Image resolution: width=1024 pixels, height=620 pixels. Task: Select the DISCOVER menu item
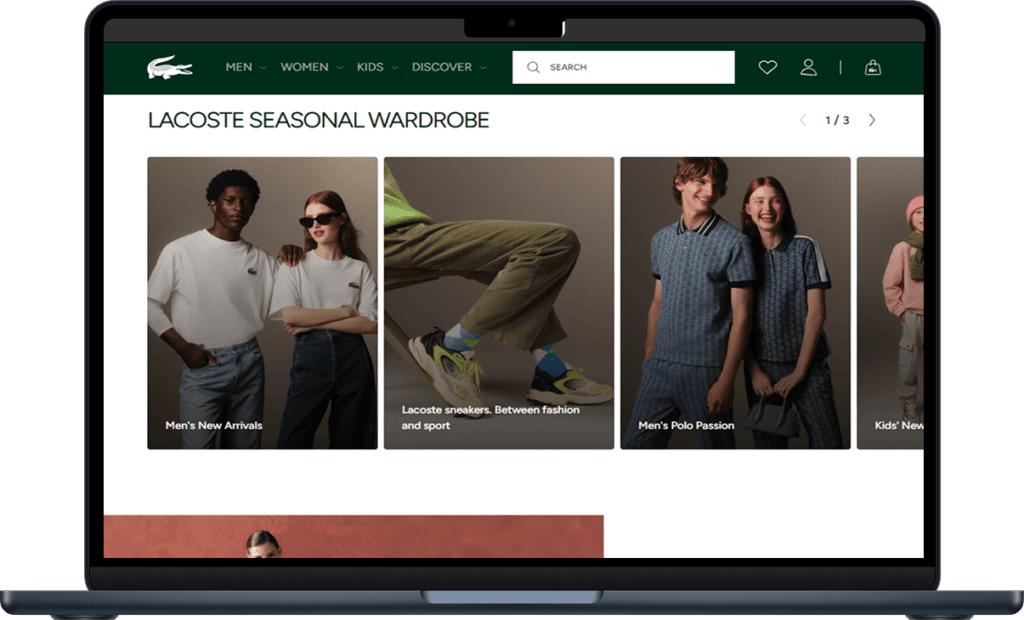[x=441, y=67]
